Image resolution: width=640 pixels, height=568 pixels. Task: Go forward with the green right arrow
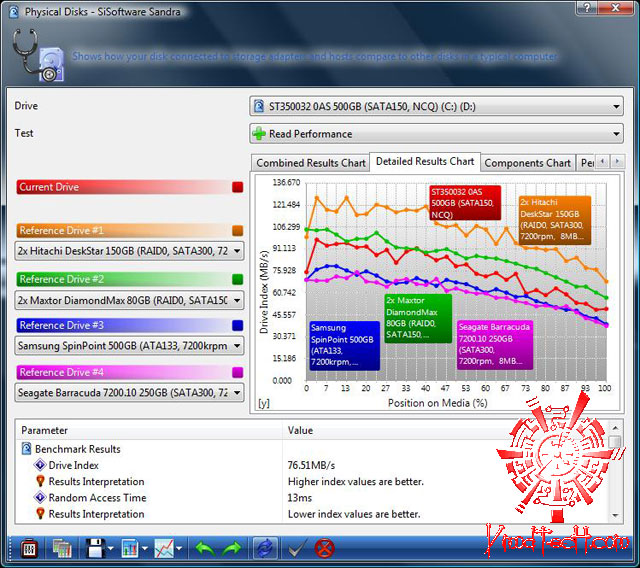click(x=231, y=549)
